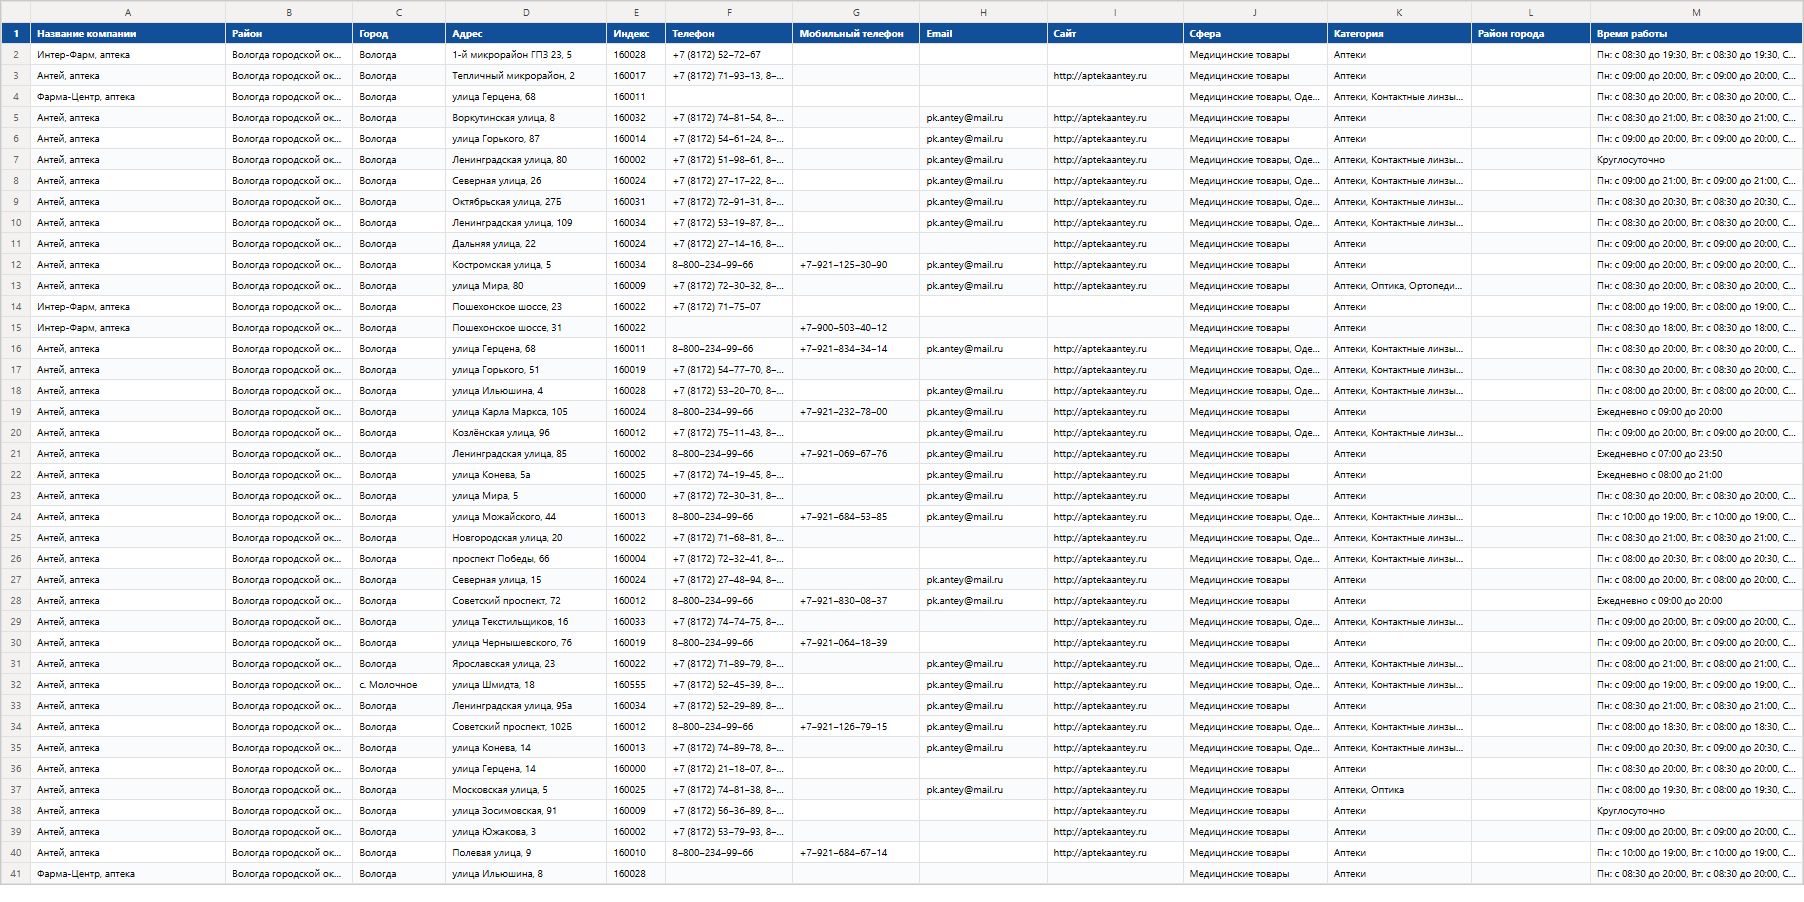
Task: Select mobile phone "+7–921–684–67–14"
Action: pyautogui.click(x=856, y=853)
